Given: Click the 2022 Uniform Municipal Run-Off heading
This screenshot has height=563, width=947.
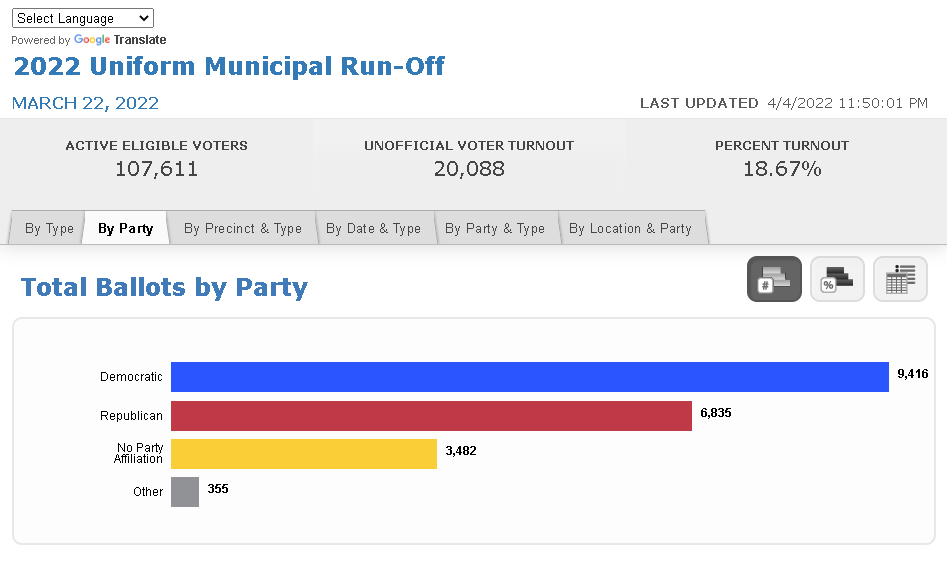Looking at the screenshot, I should coord(229,66).
